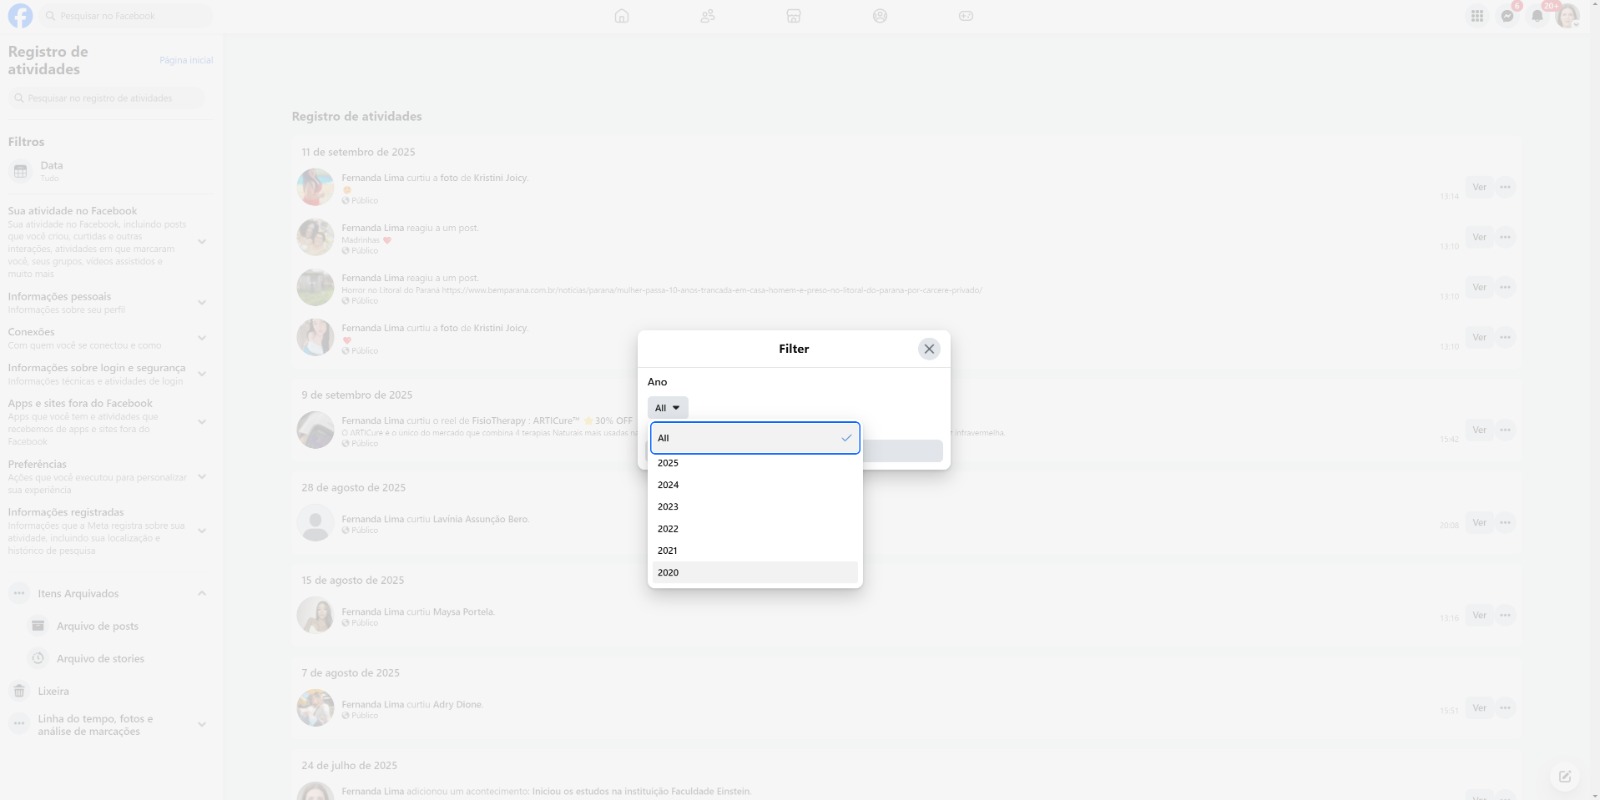Open the Marketplace icon in top navigation
Screen dimensions: 1600x800
coord(794,16)
